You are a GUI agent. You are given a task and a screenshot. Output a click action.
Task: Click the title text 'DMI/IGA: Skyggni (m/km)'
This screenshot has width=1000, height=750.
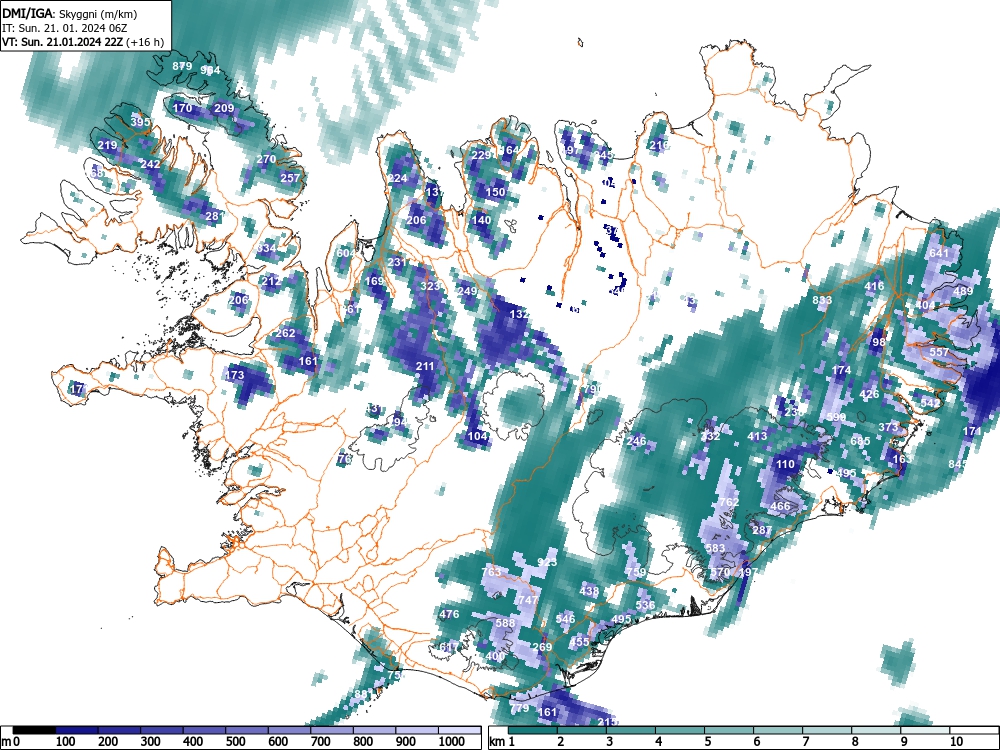pyautogui.click(x=70, y=13)
